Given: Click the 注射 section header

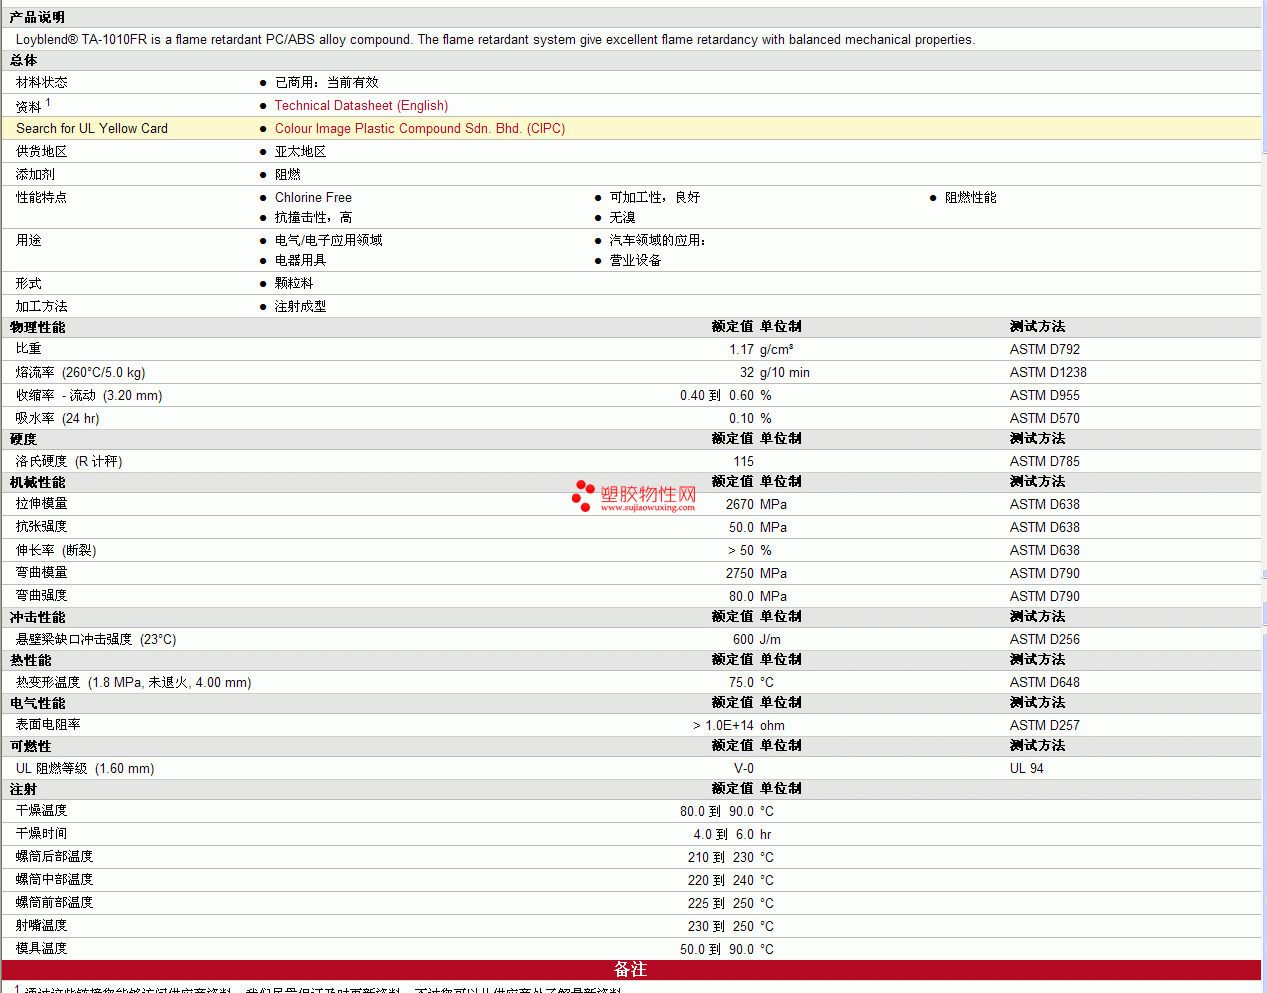Looking at the screenshot, I should point(24,789).
